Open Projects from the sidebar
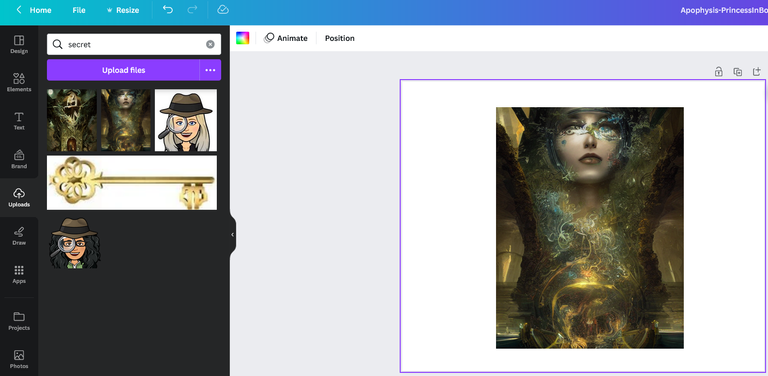768x376 pixels. point(19,321)
